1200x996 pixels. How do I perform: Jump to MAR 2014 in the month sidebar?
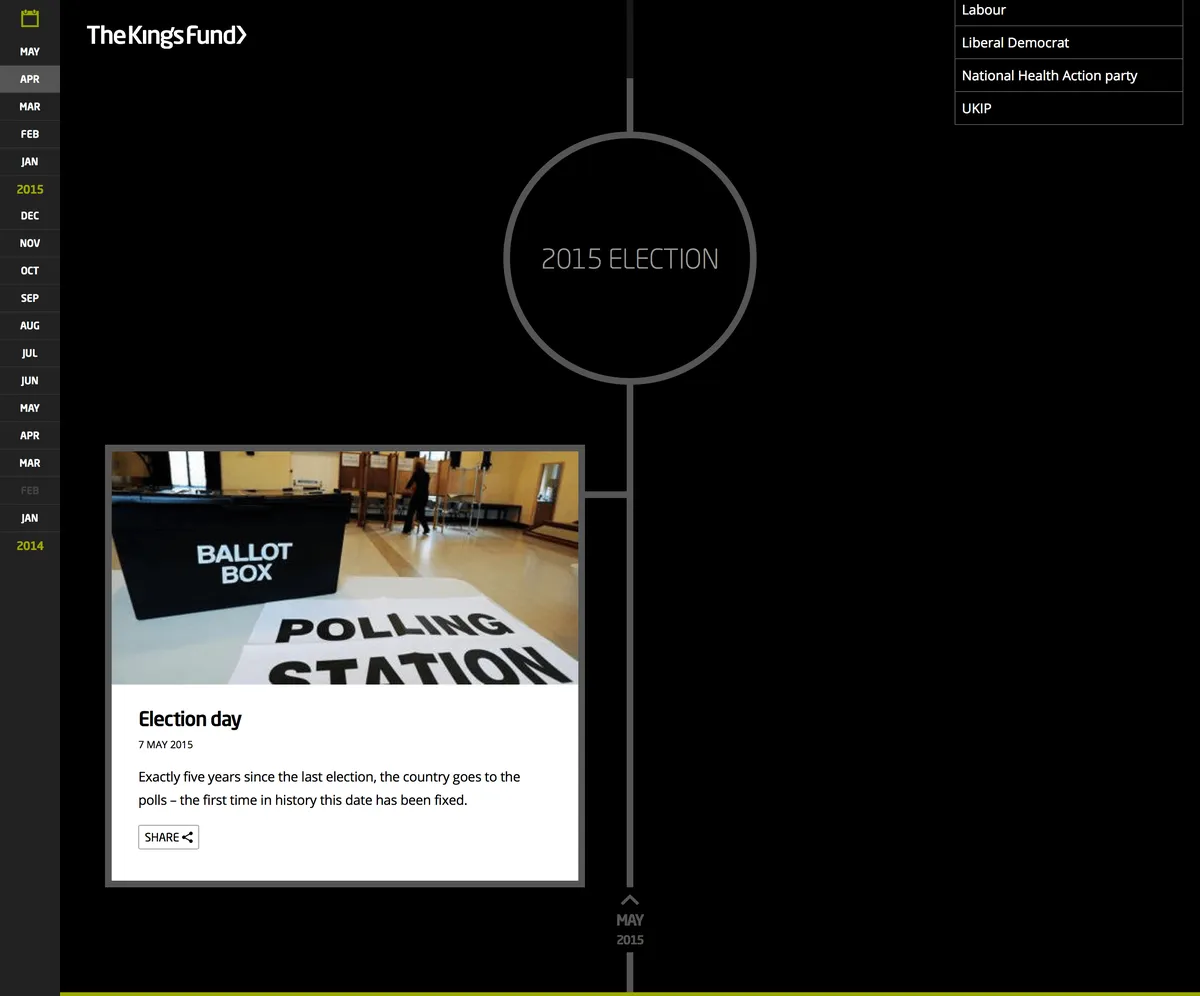coord(30,463)
